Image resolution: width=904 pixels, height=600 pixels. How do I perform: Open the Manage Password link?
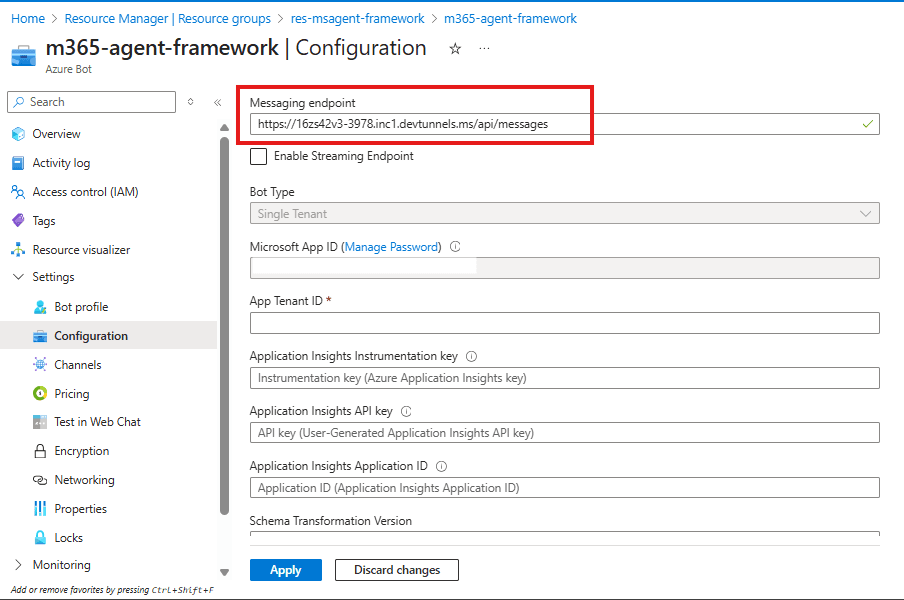tap(391, 247)
